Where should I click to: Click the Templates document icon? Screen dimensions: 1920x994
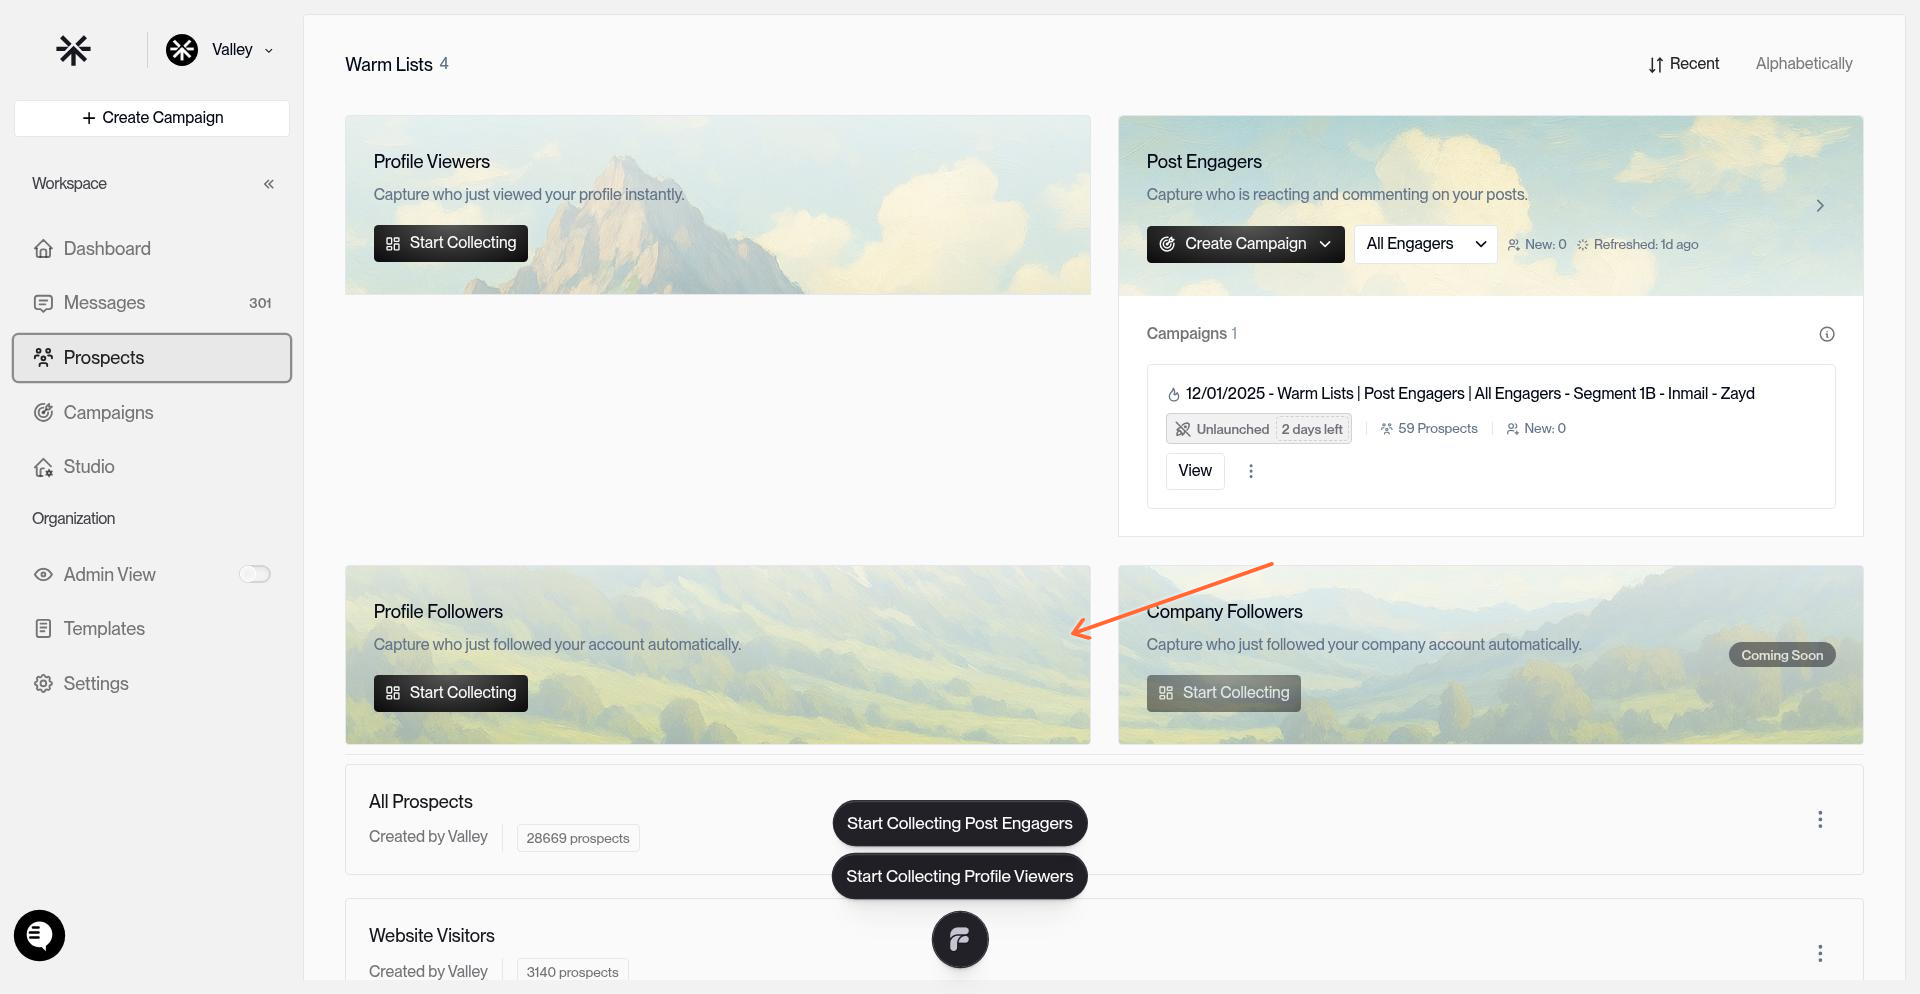[x=43, y=629]
